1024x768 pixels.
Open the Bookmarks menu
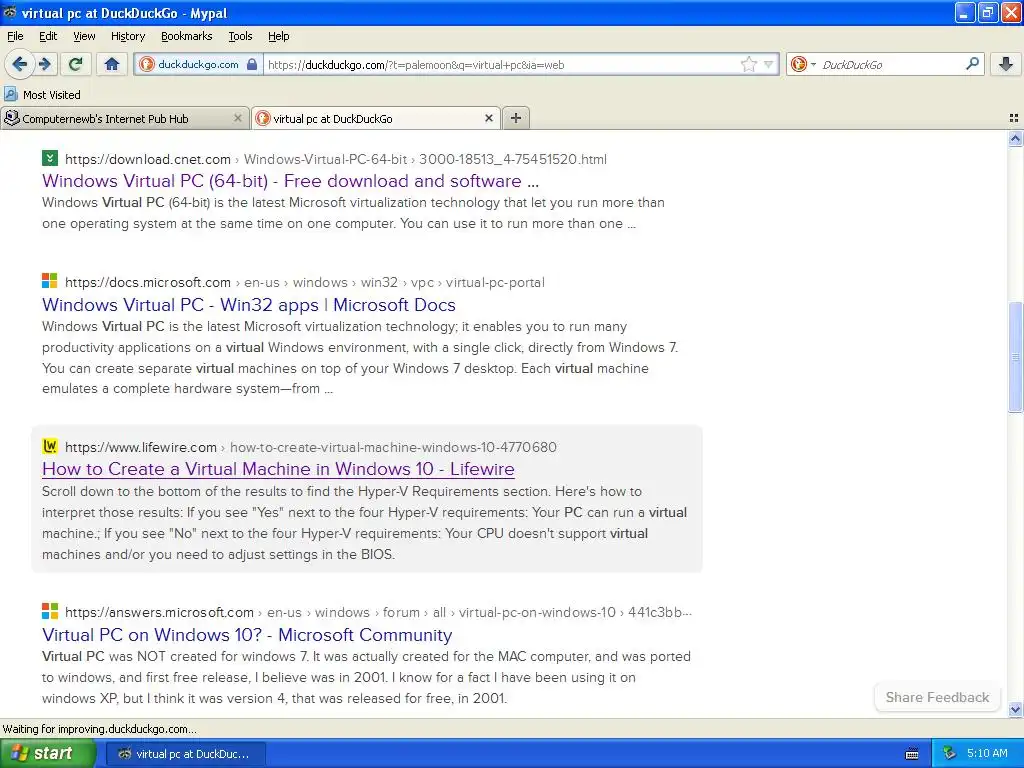coord(186,36)
